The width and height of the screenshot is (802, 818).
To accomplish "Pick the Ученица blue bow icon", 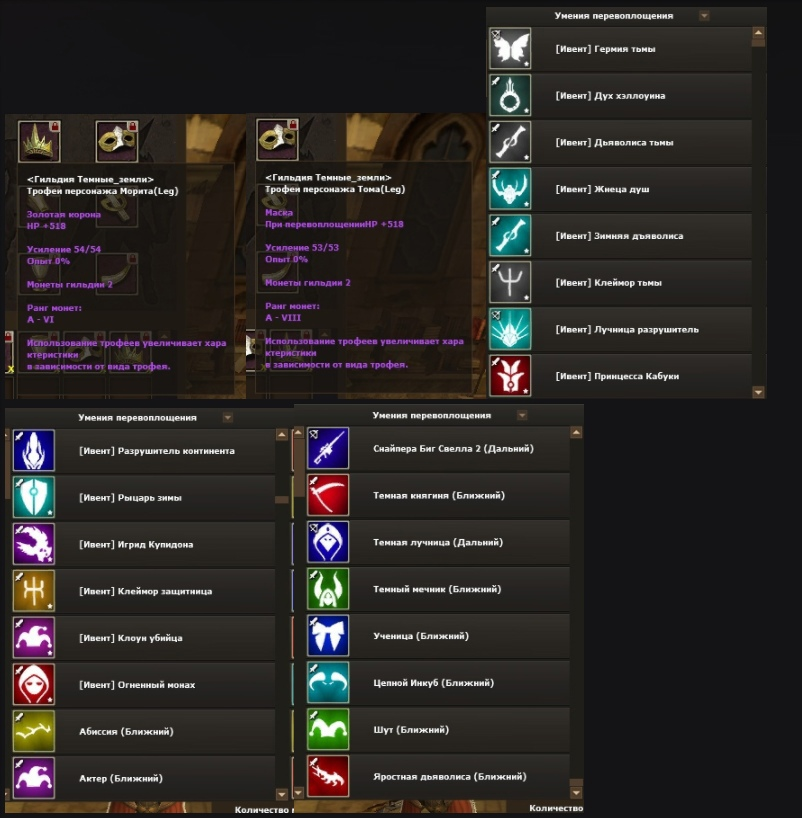I will [328, 635].
